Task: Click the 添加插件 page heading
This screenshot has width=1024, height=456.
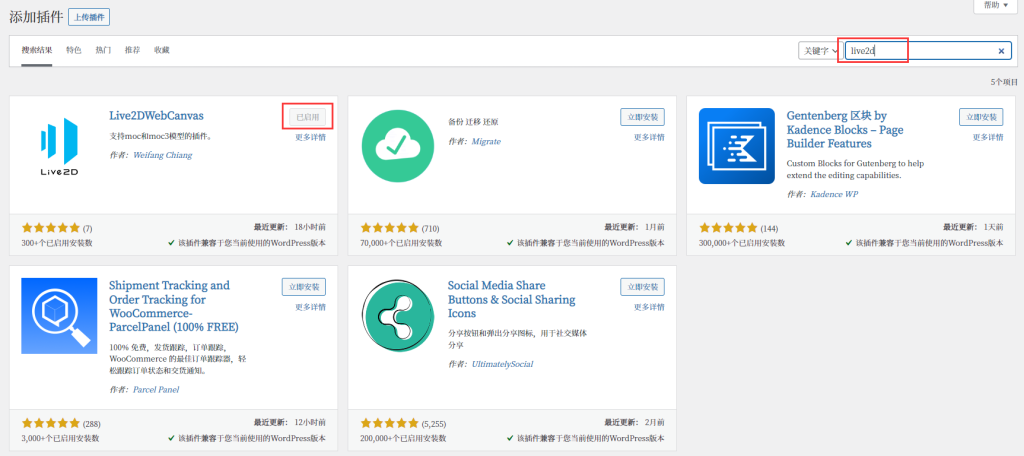Action: [x=37, y=17]
